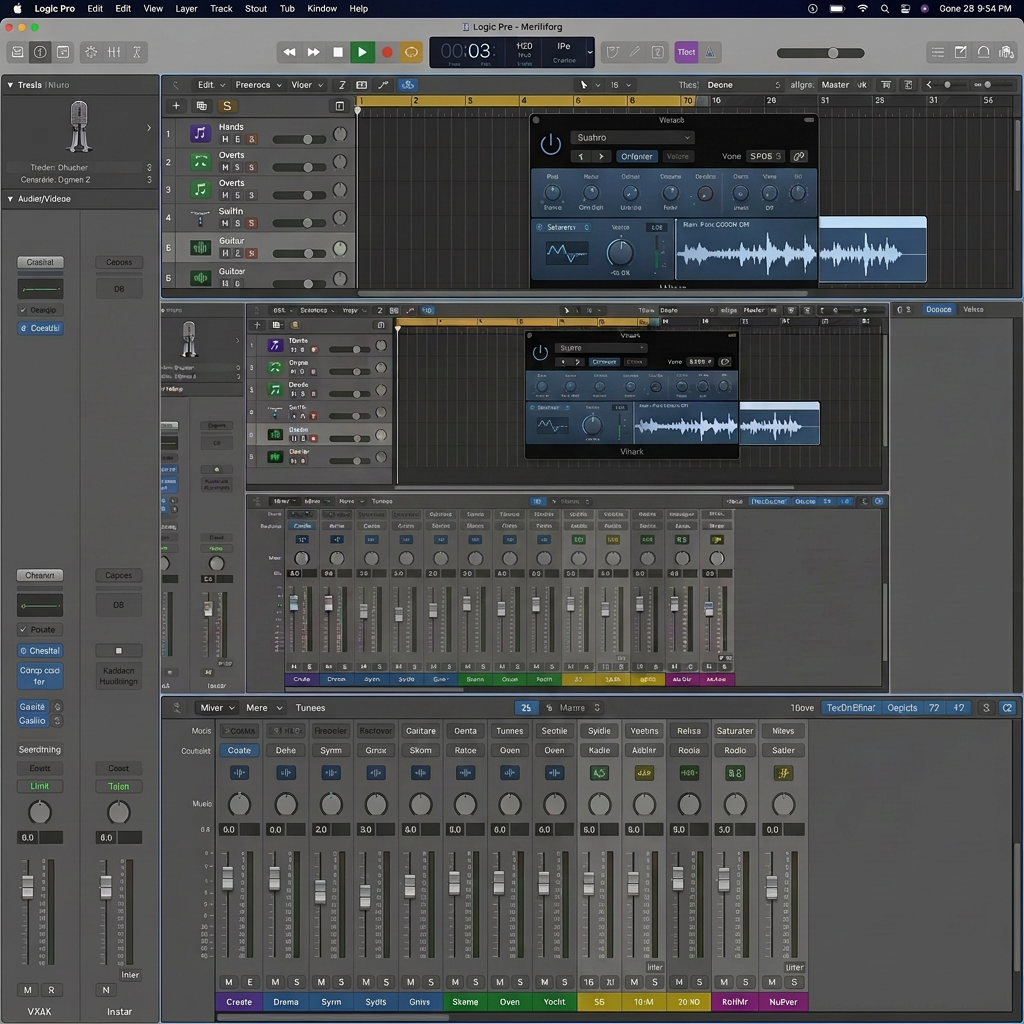This screenshot has height=1024, width=1024.
Task: Click the Inspector info icon
Action: point(40,52)
